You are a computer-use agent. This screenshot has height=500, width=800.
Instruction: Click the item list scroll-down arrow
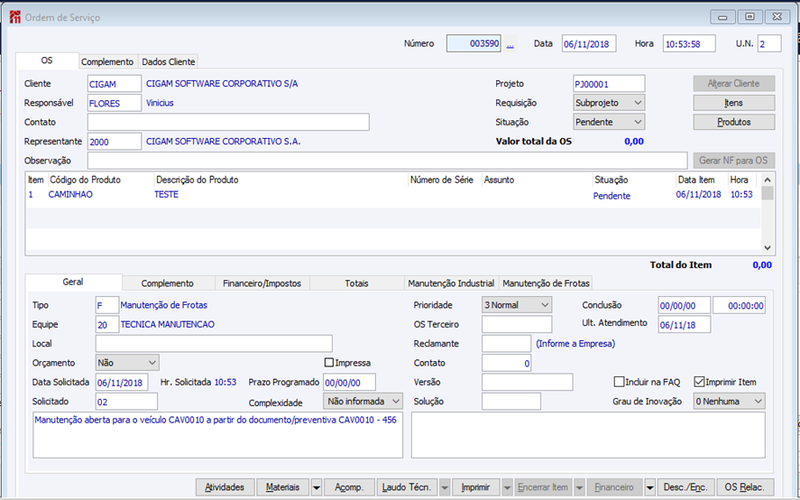767,247
